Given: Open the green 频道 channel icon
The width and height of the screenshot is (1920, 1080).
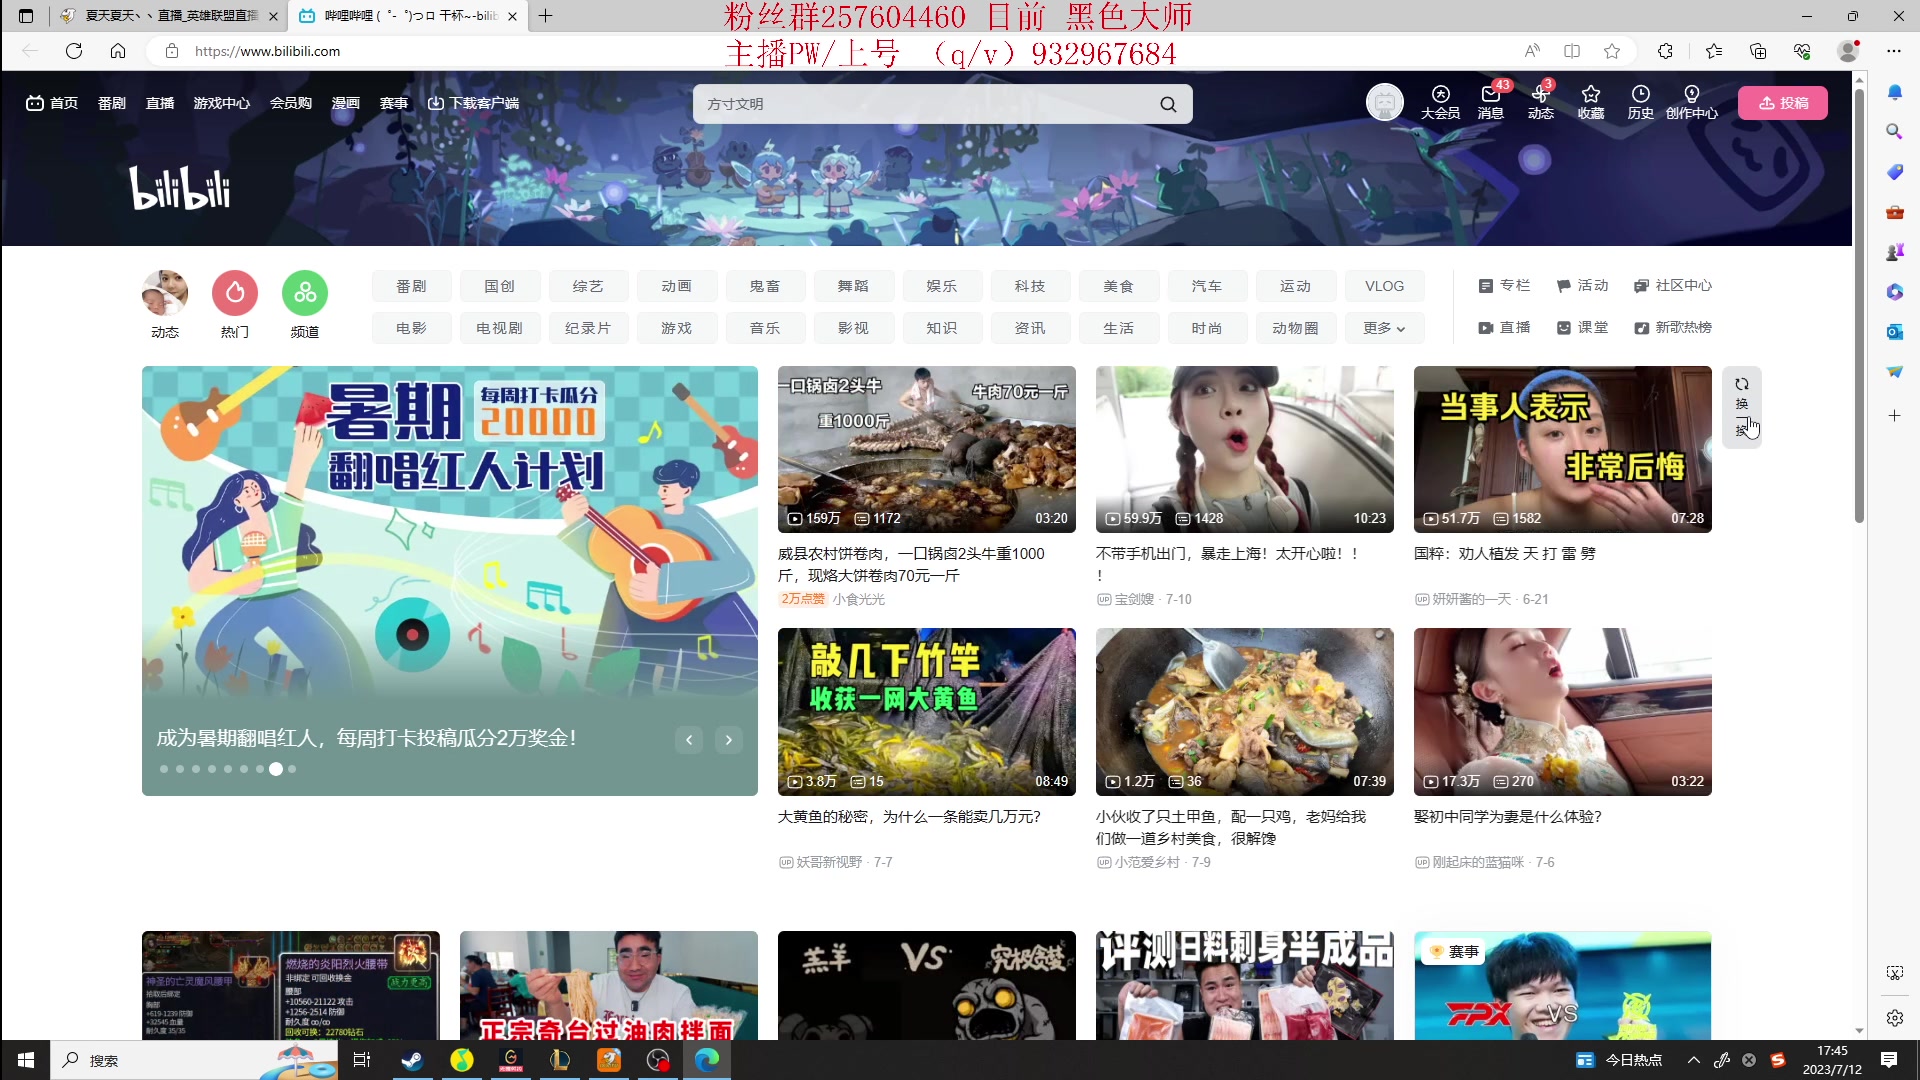Looking at the screenshot, I should [x=305, y=293].
